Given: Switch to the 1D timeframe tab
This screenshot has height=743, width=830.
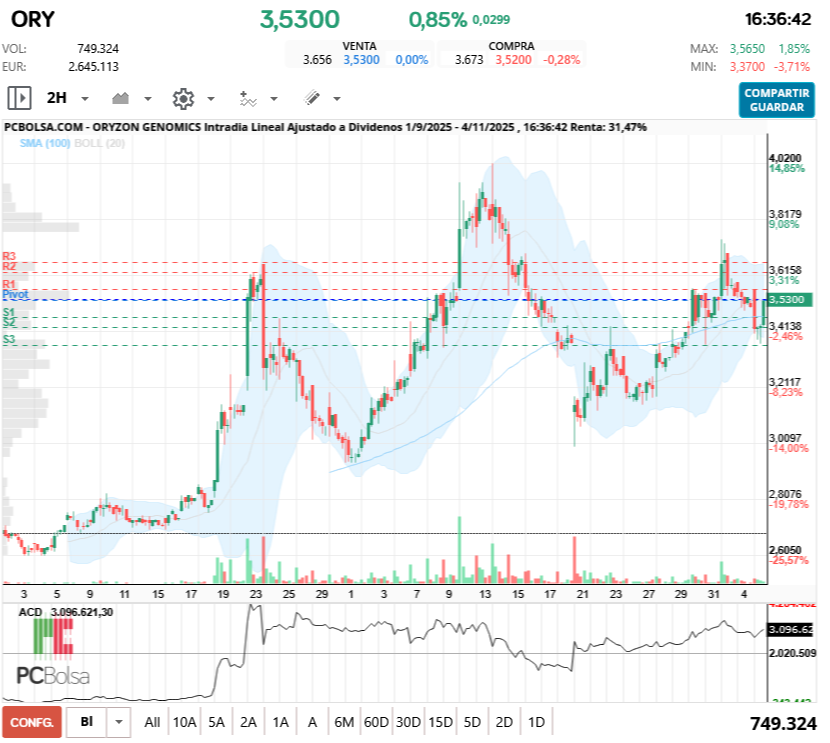Looking at the screenshot, I should point(535,720).
